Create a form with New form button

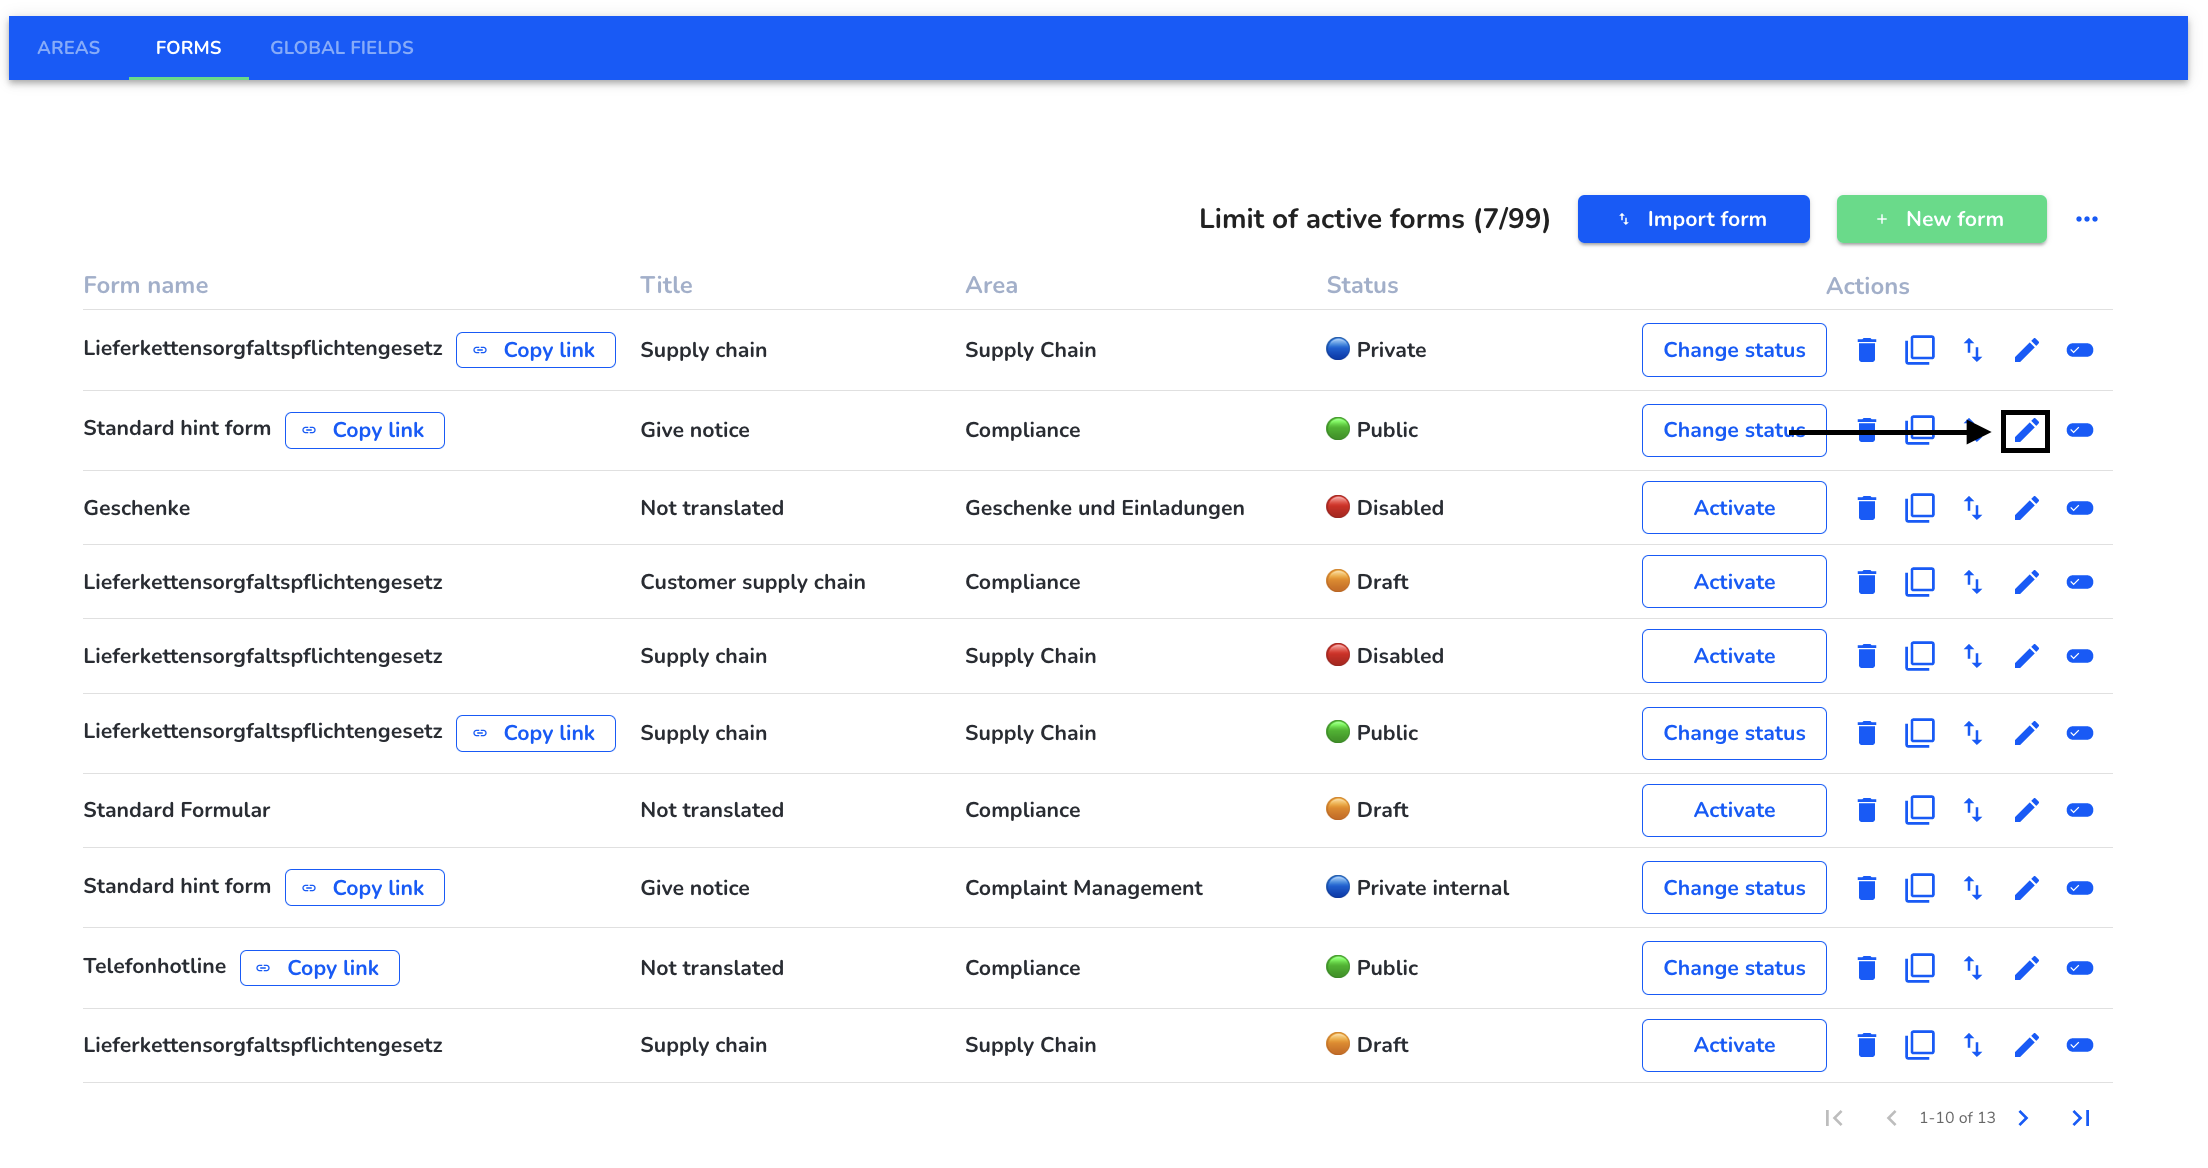tap(1941, 219)
